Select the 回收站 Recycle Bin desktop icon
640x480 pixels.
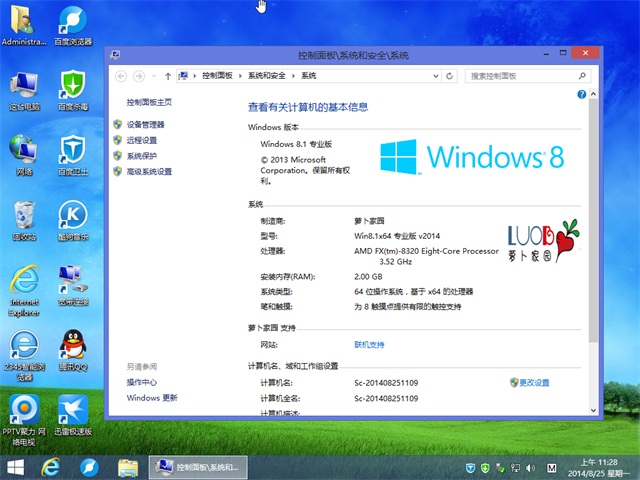(25, 217)
